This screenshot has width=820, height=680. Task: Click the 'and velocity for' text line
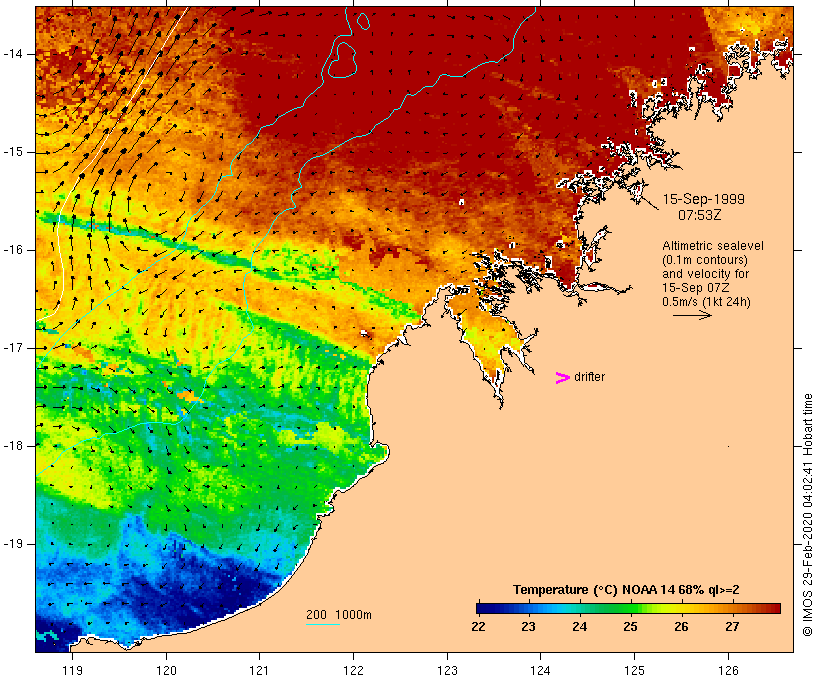(x=705, y=274)
